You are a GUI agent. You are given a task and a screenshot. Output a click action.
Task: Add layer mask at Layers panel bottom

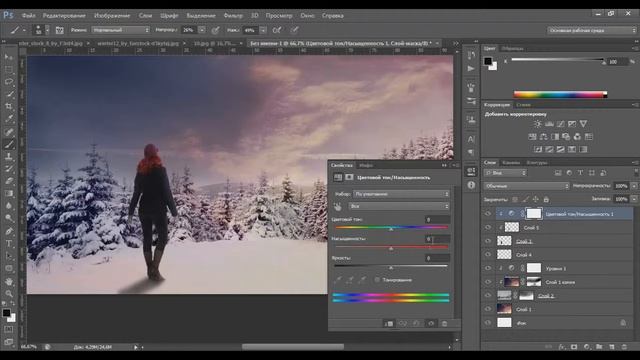tap(574, 347)
